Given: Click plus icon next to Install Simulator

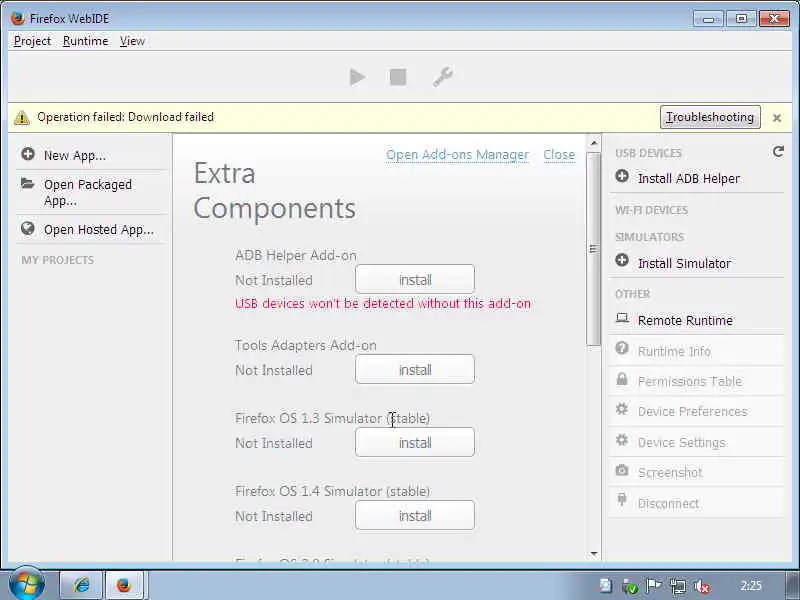Looking at the screenshot, I should 622,261.
